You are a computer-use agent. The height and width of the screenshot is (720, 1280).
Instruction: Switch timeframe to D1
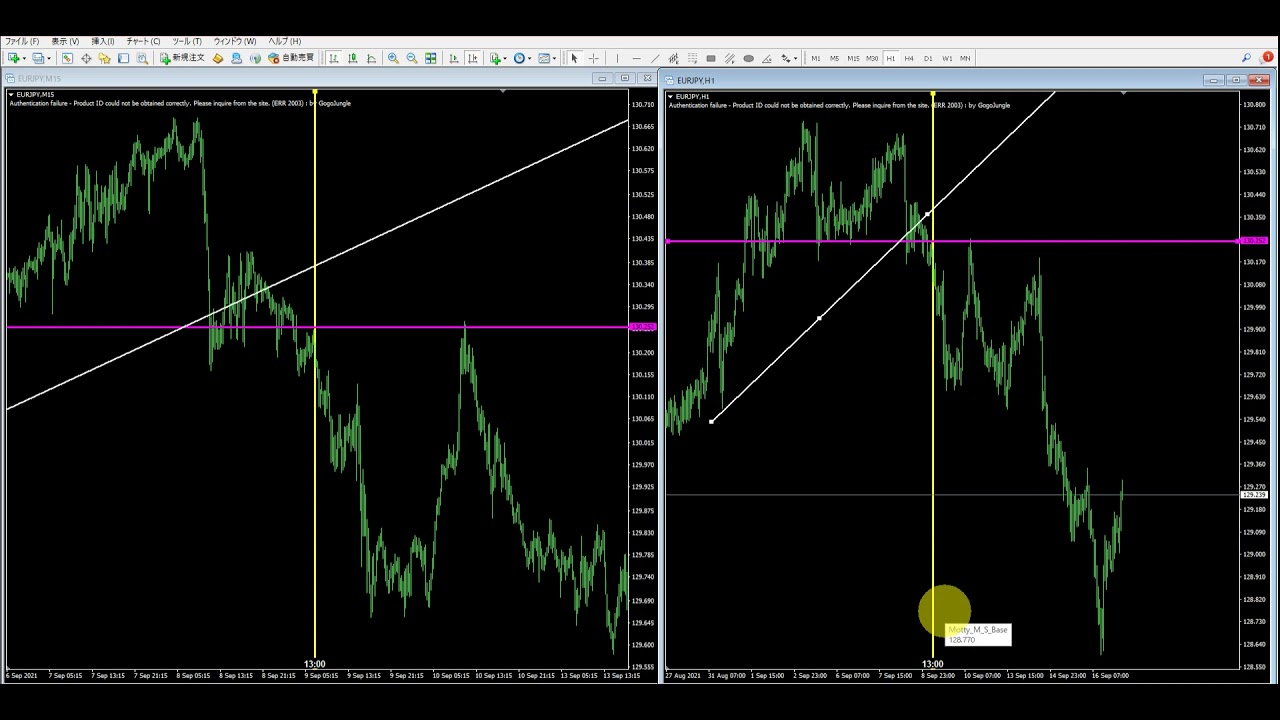click(928, 58)
